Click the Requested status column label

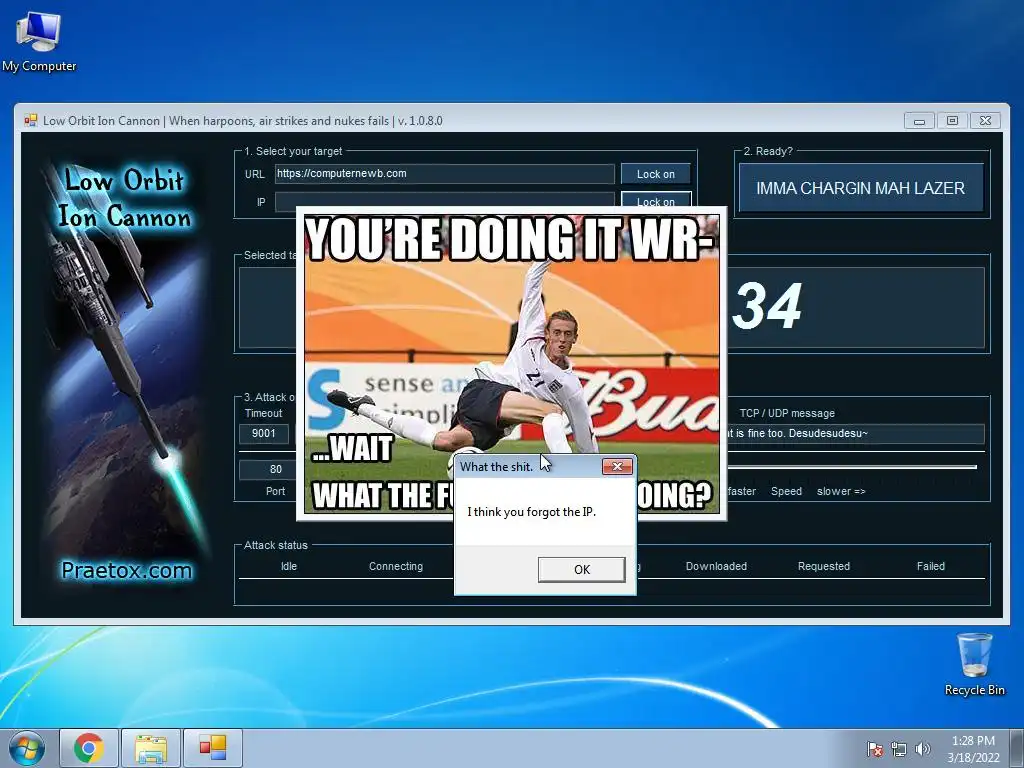tap(824, 566)
